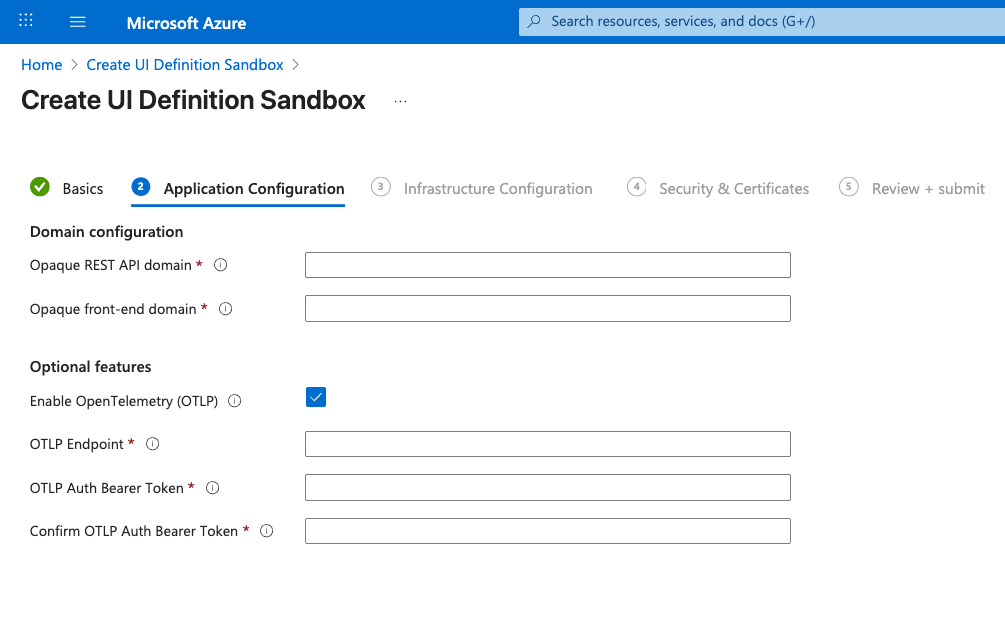Open the Azure apps grid launcher
The height and width of the screenshot is (627, 1005).
click(x=26, y=21)
